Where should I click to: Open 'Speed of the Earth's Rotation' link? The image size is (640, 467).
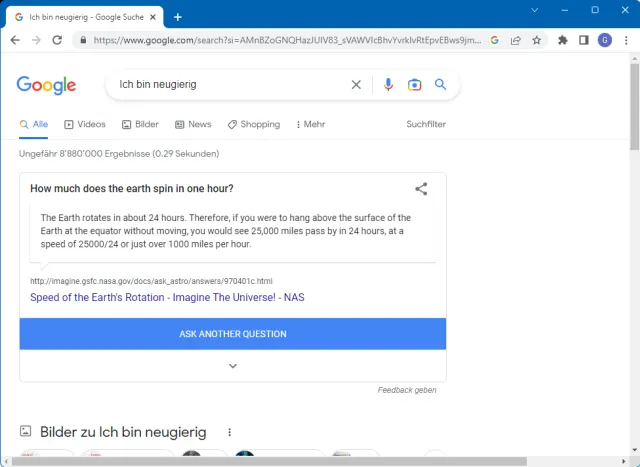[167, 297]
